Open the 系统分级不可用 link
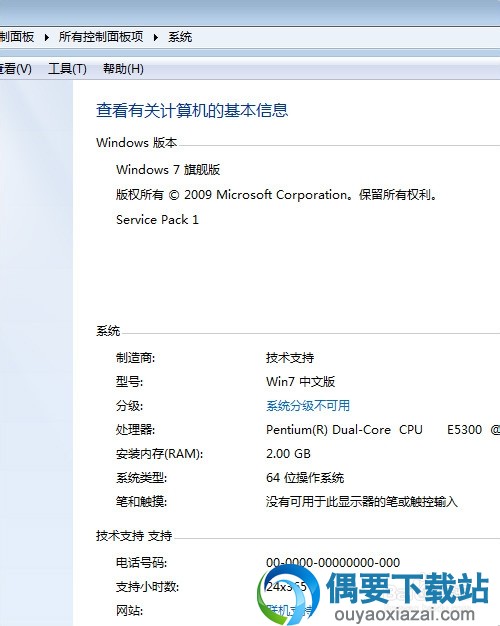 pos(308,406)
